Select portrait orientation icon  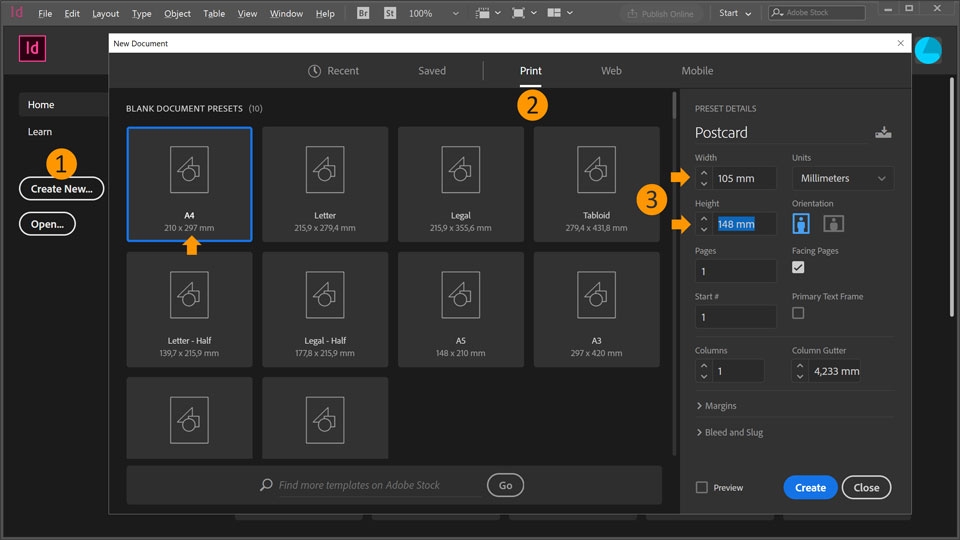coord(801,223)
